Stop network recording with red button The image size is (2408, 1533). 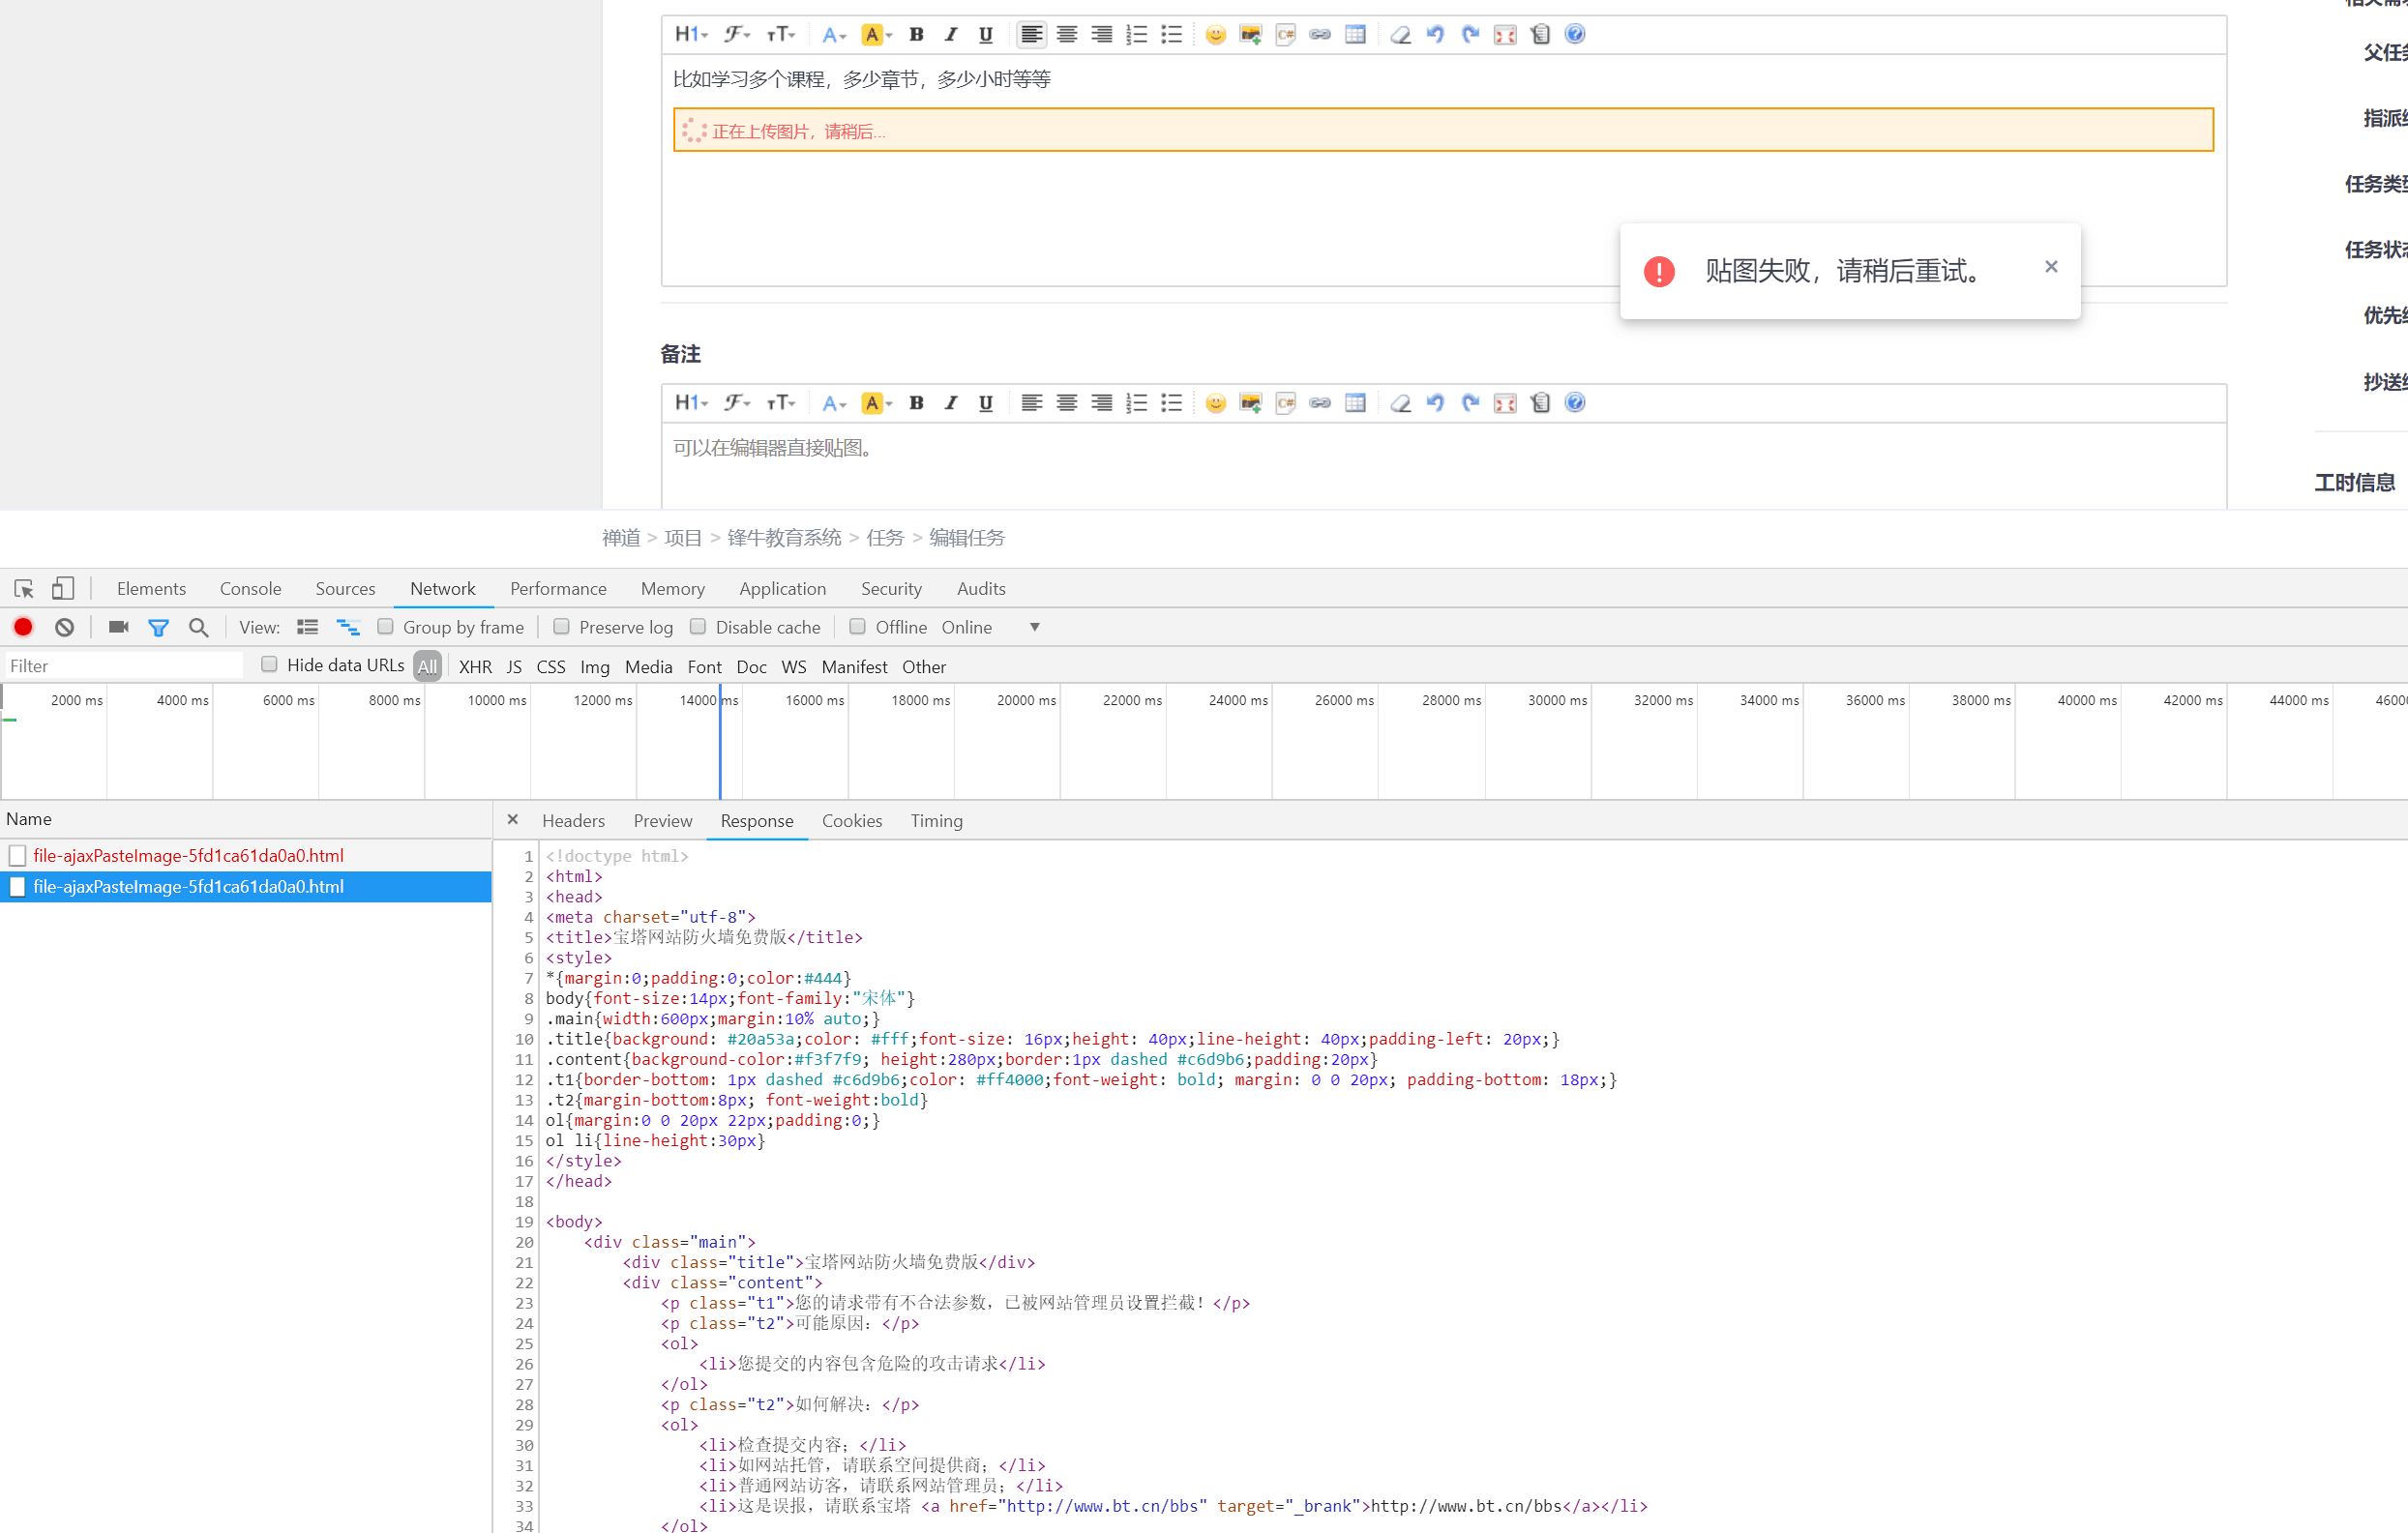[x=23, y=628]
